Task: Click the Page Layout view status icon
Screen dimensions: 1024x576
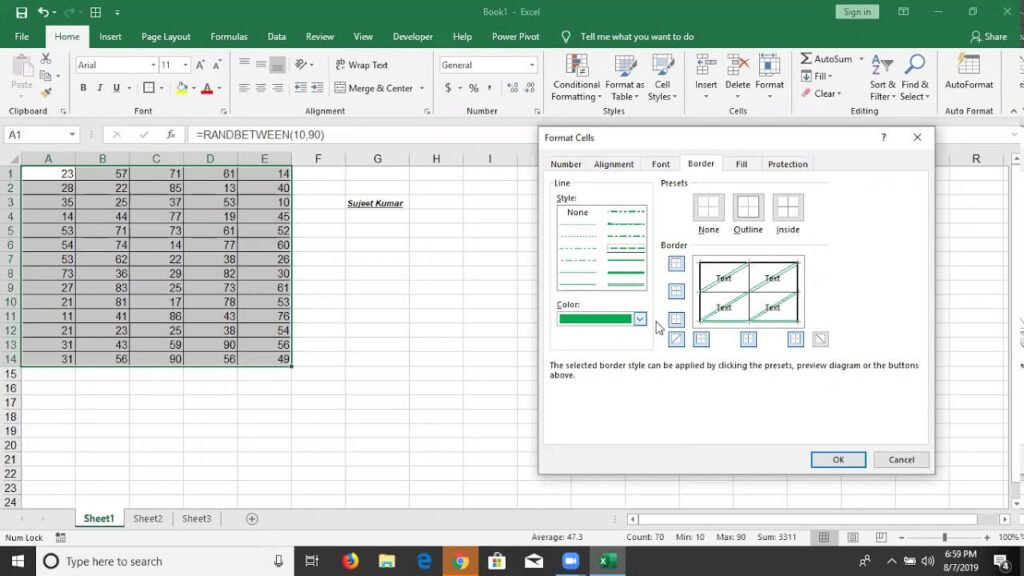Action: [853, 537]
